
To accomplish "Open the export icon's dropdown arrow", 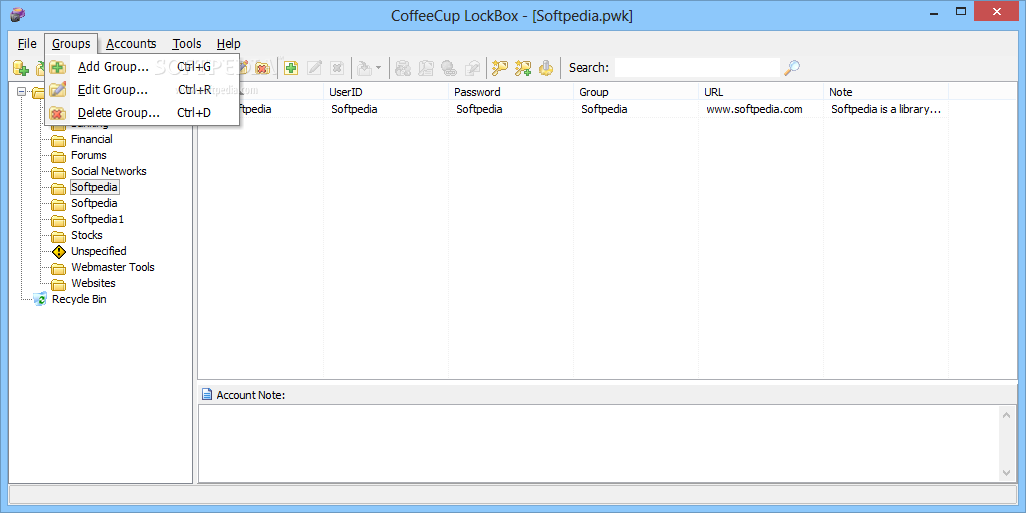I will click(378, 67).
